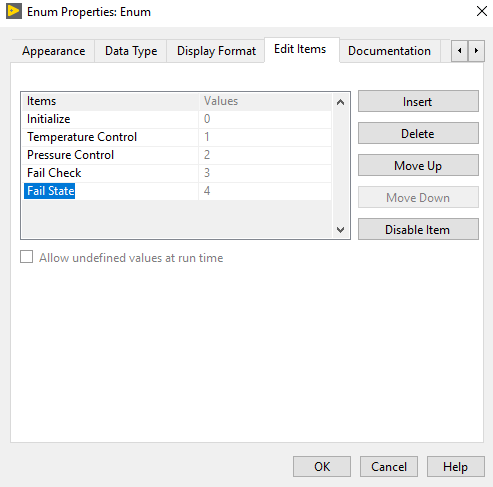Click the tab scroll left arrow
The image size is (493, 487).
460,51
